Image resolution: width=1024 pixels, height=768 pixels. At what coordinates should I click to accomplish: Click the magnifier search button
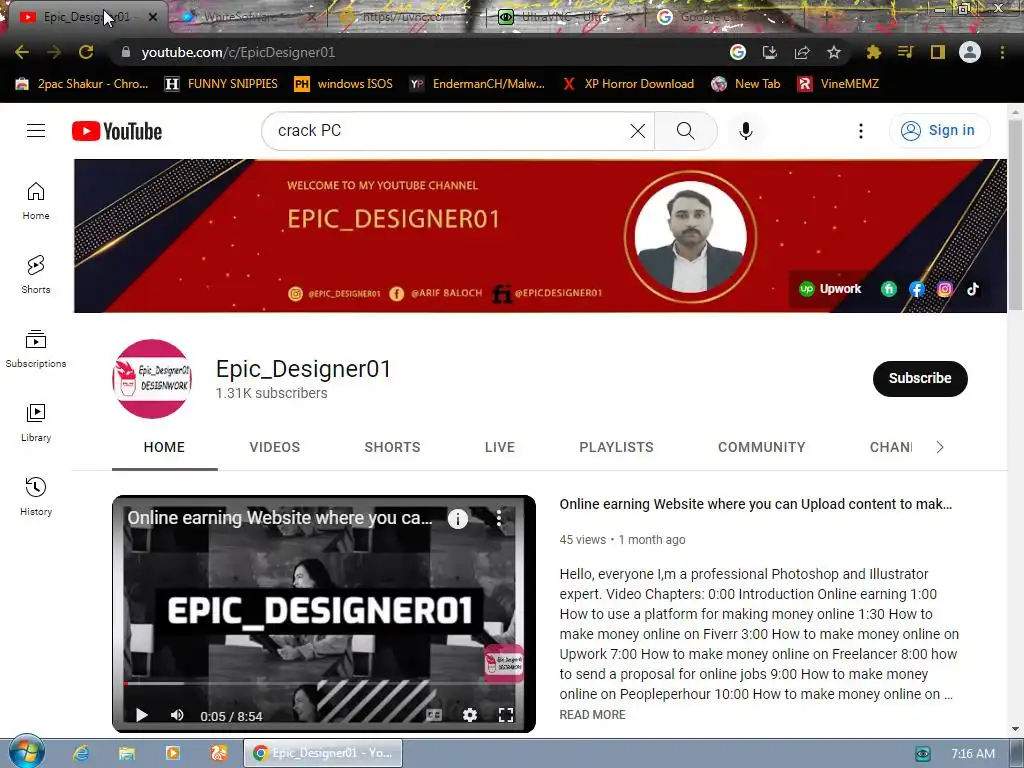pyautogui.click(x=686, y=131)
